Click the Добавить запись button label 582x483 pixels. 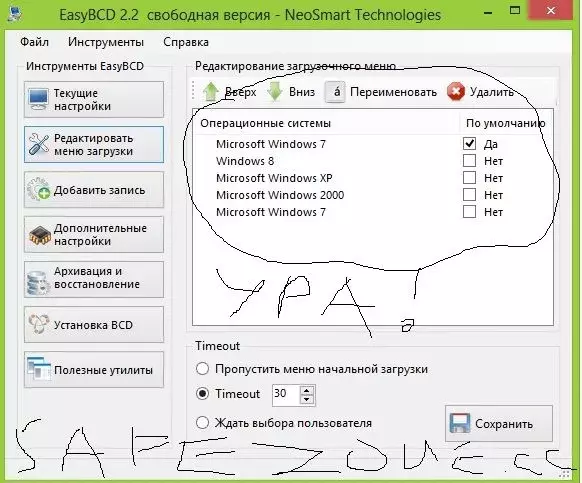point(99,190)
